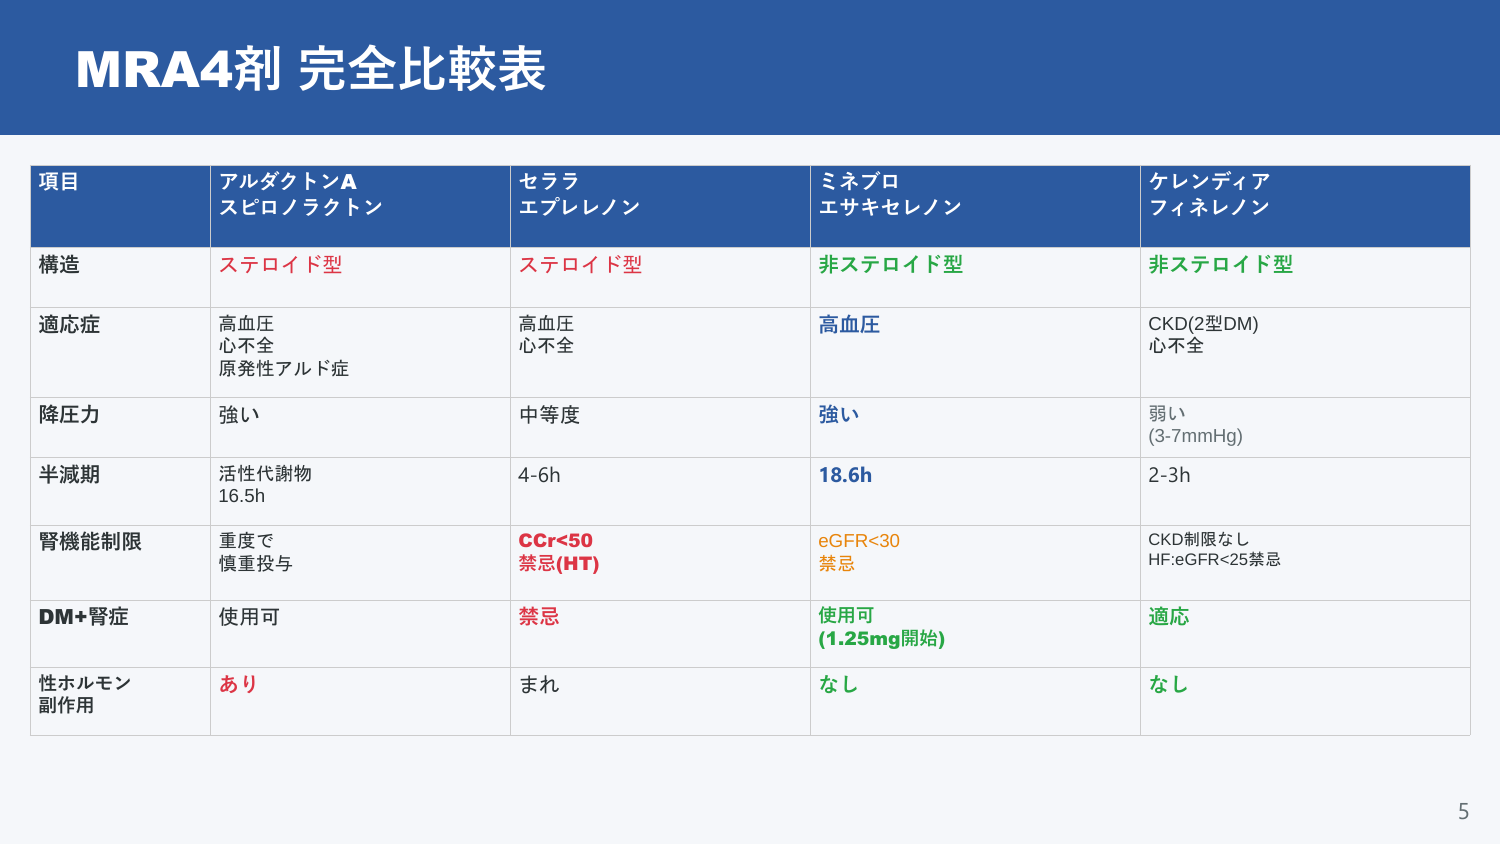Select the 項目 header cell
This screenshot has height=844, width=1500.
pyautogui.click(x=120, y=206)
